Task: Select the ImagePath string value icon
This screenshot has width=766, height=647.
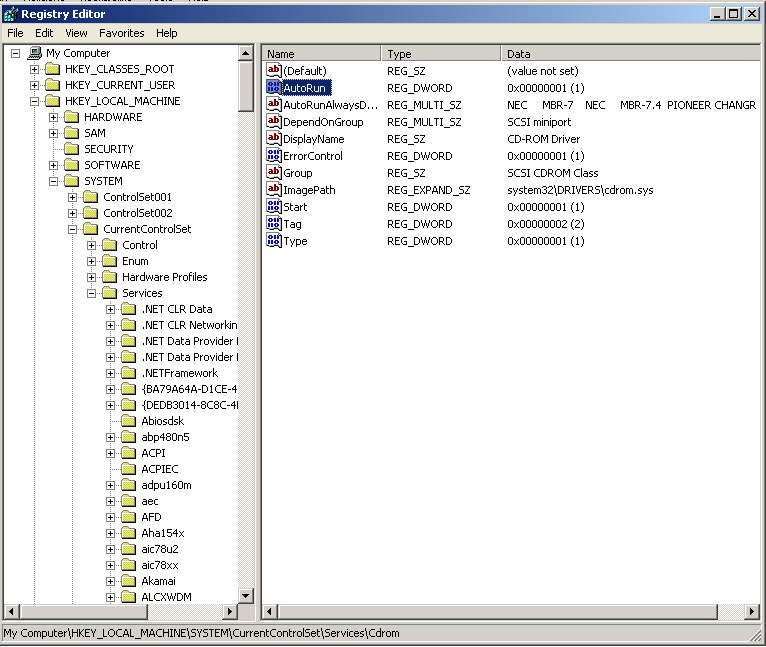Action: tap(273, 190)
